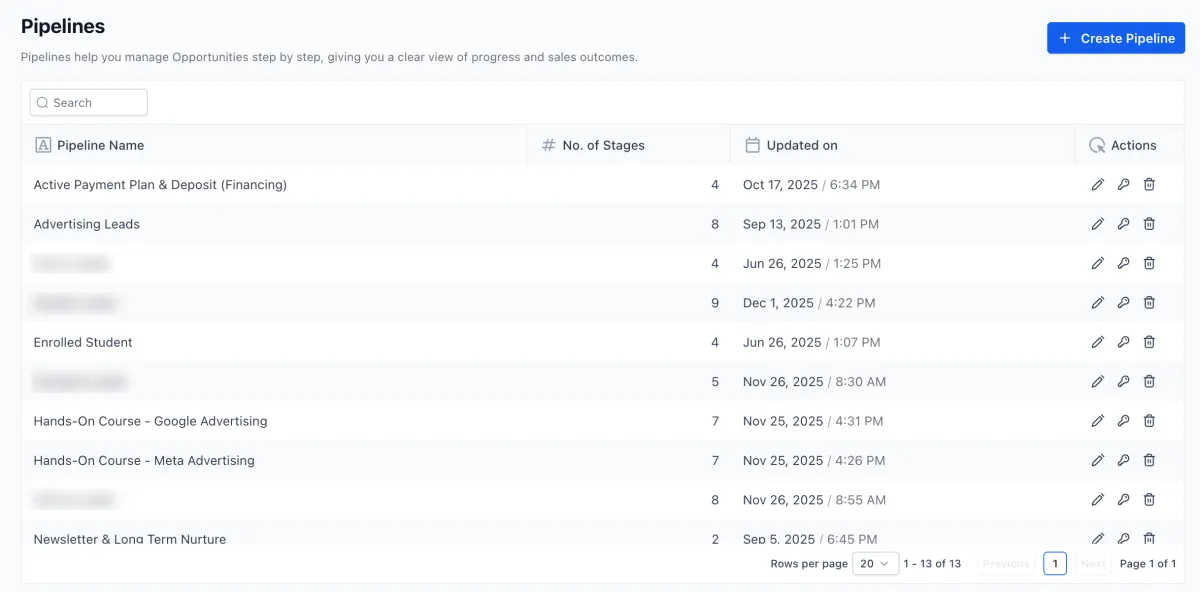Click the Create Pipeline button
Screen dimensions: 1200x592
click(1115, 38)
